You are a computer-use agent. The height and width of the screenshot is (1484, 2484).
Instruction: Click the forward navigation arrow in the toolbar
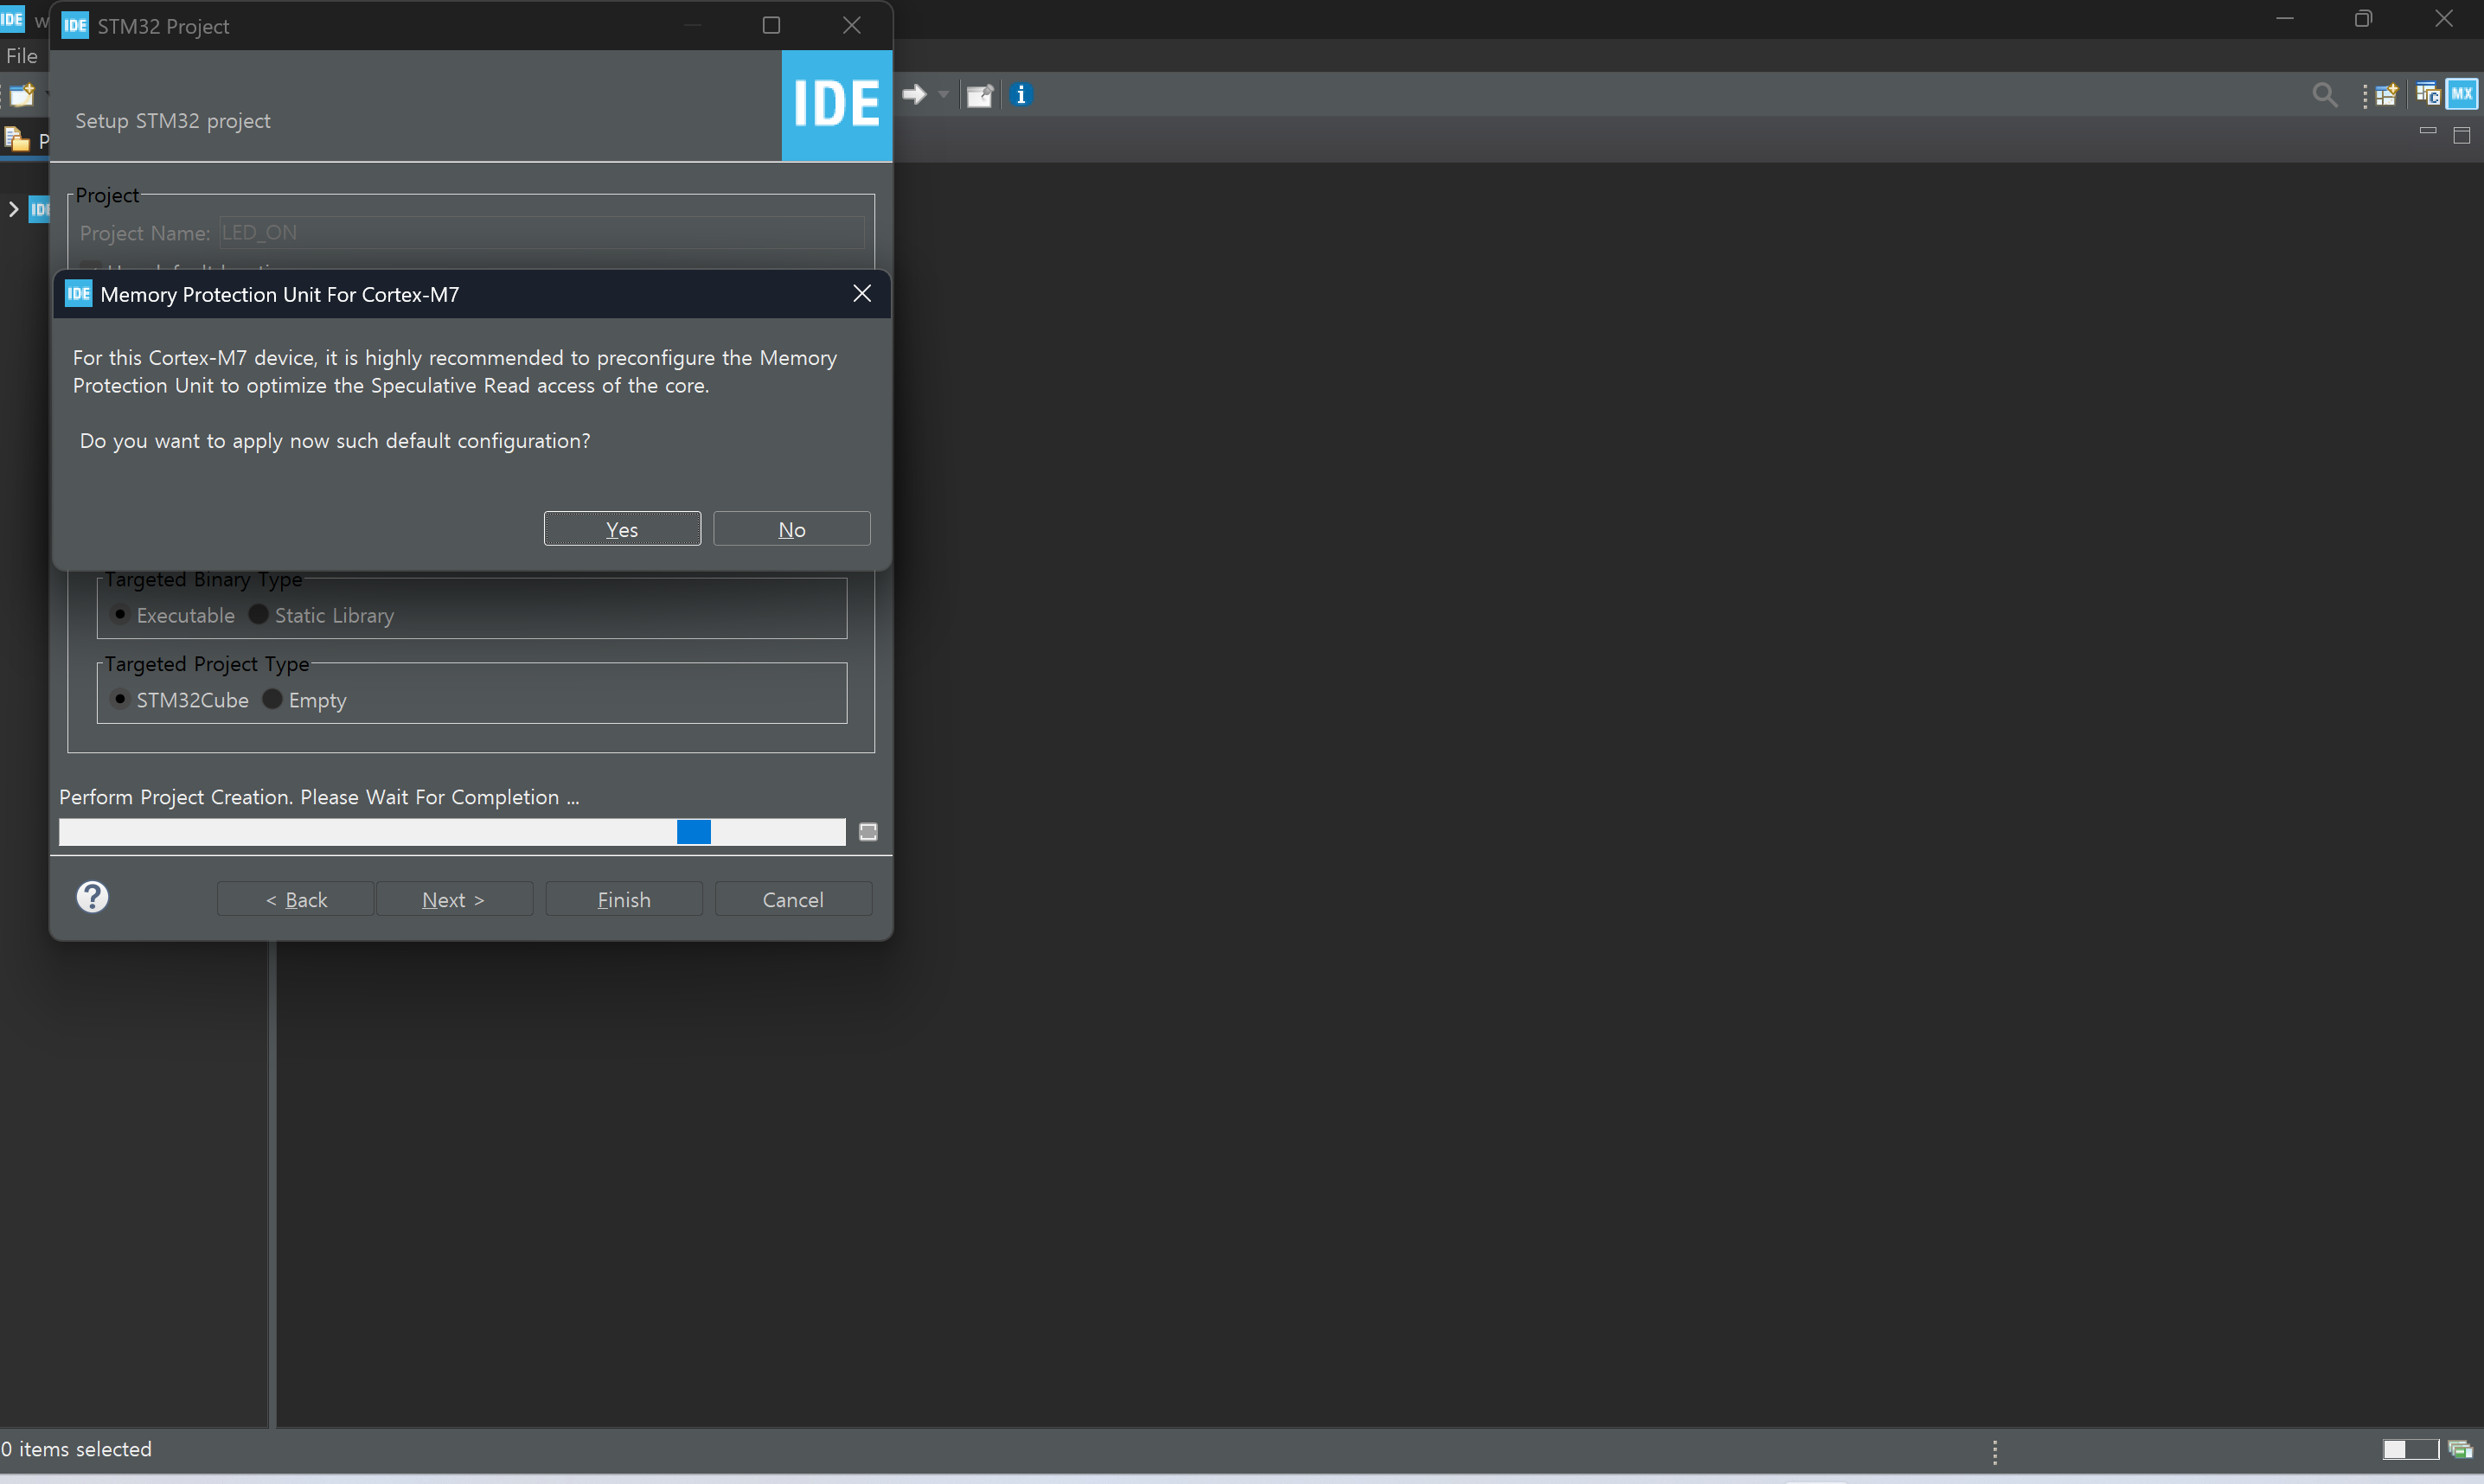tap(914, 95)
